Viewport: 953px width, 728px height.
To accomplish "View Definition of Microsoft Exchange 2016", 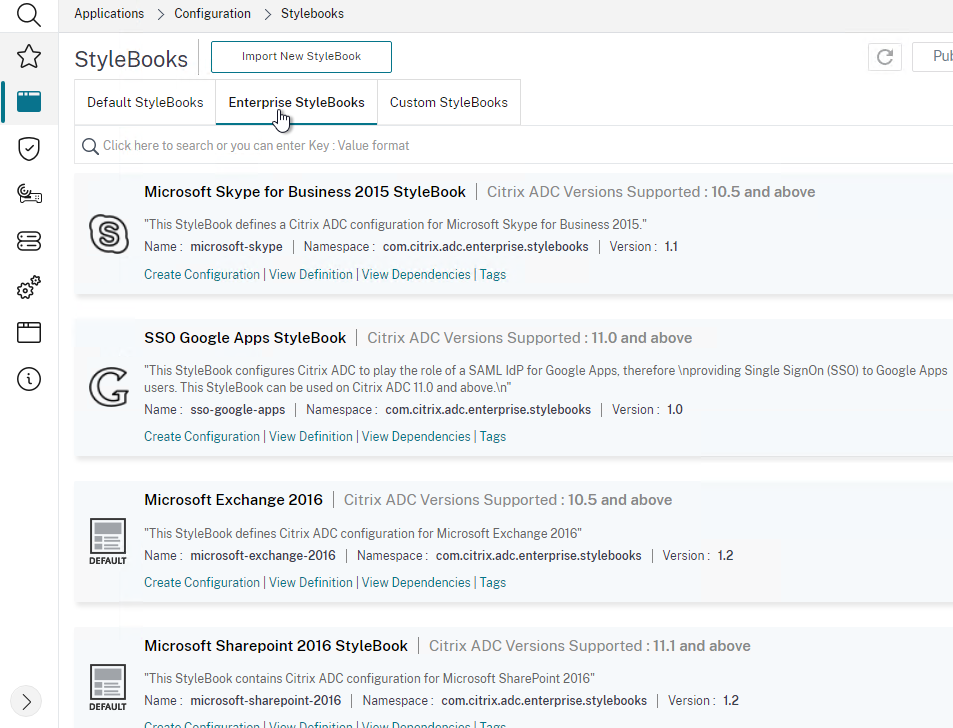I will pos(311,582).
